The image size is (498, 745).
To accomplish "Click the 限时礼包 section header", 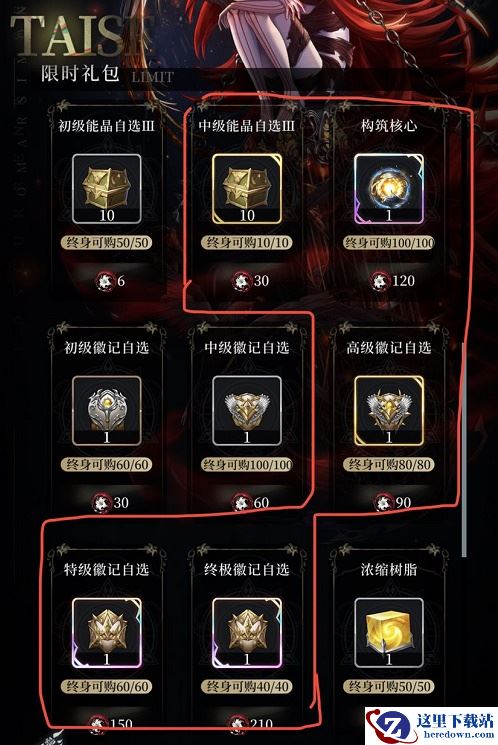I will [x=80, y=74].
